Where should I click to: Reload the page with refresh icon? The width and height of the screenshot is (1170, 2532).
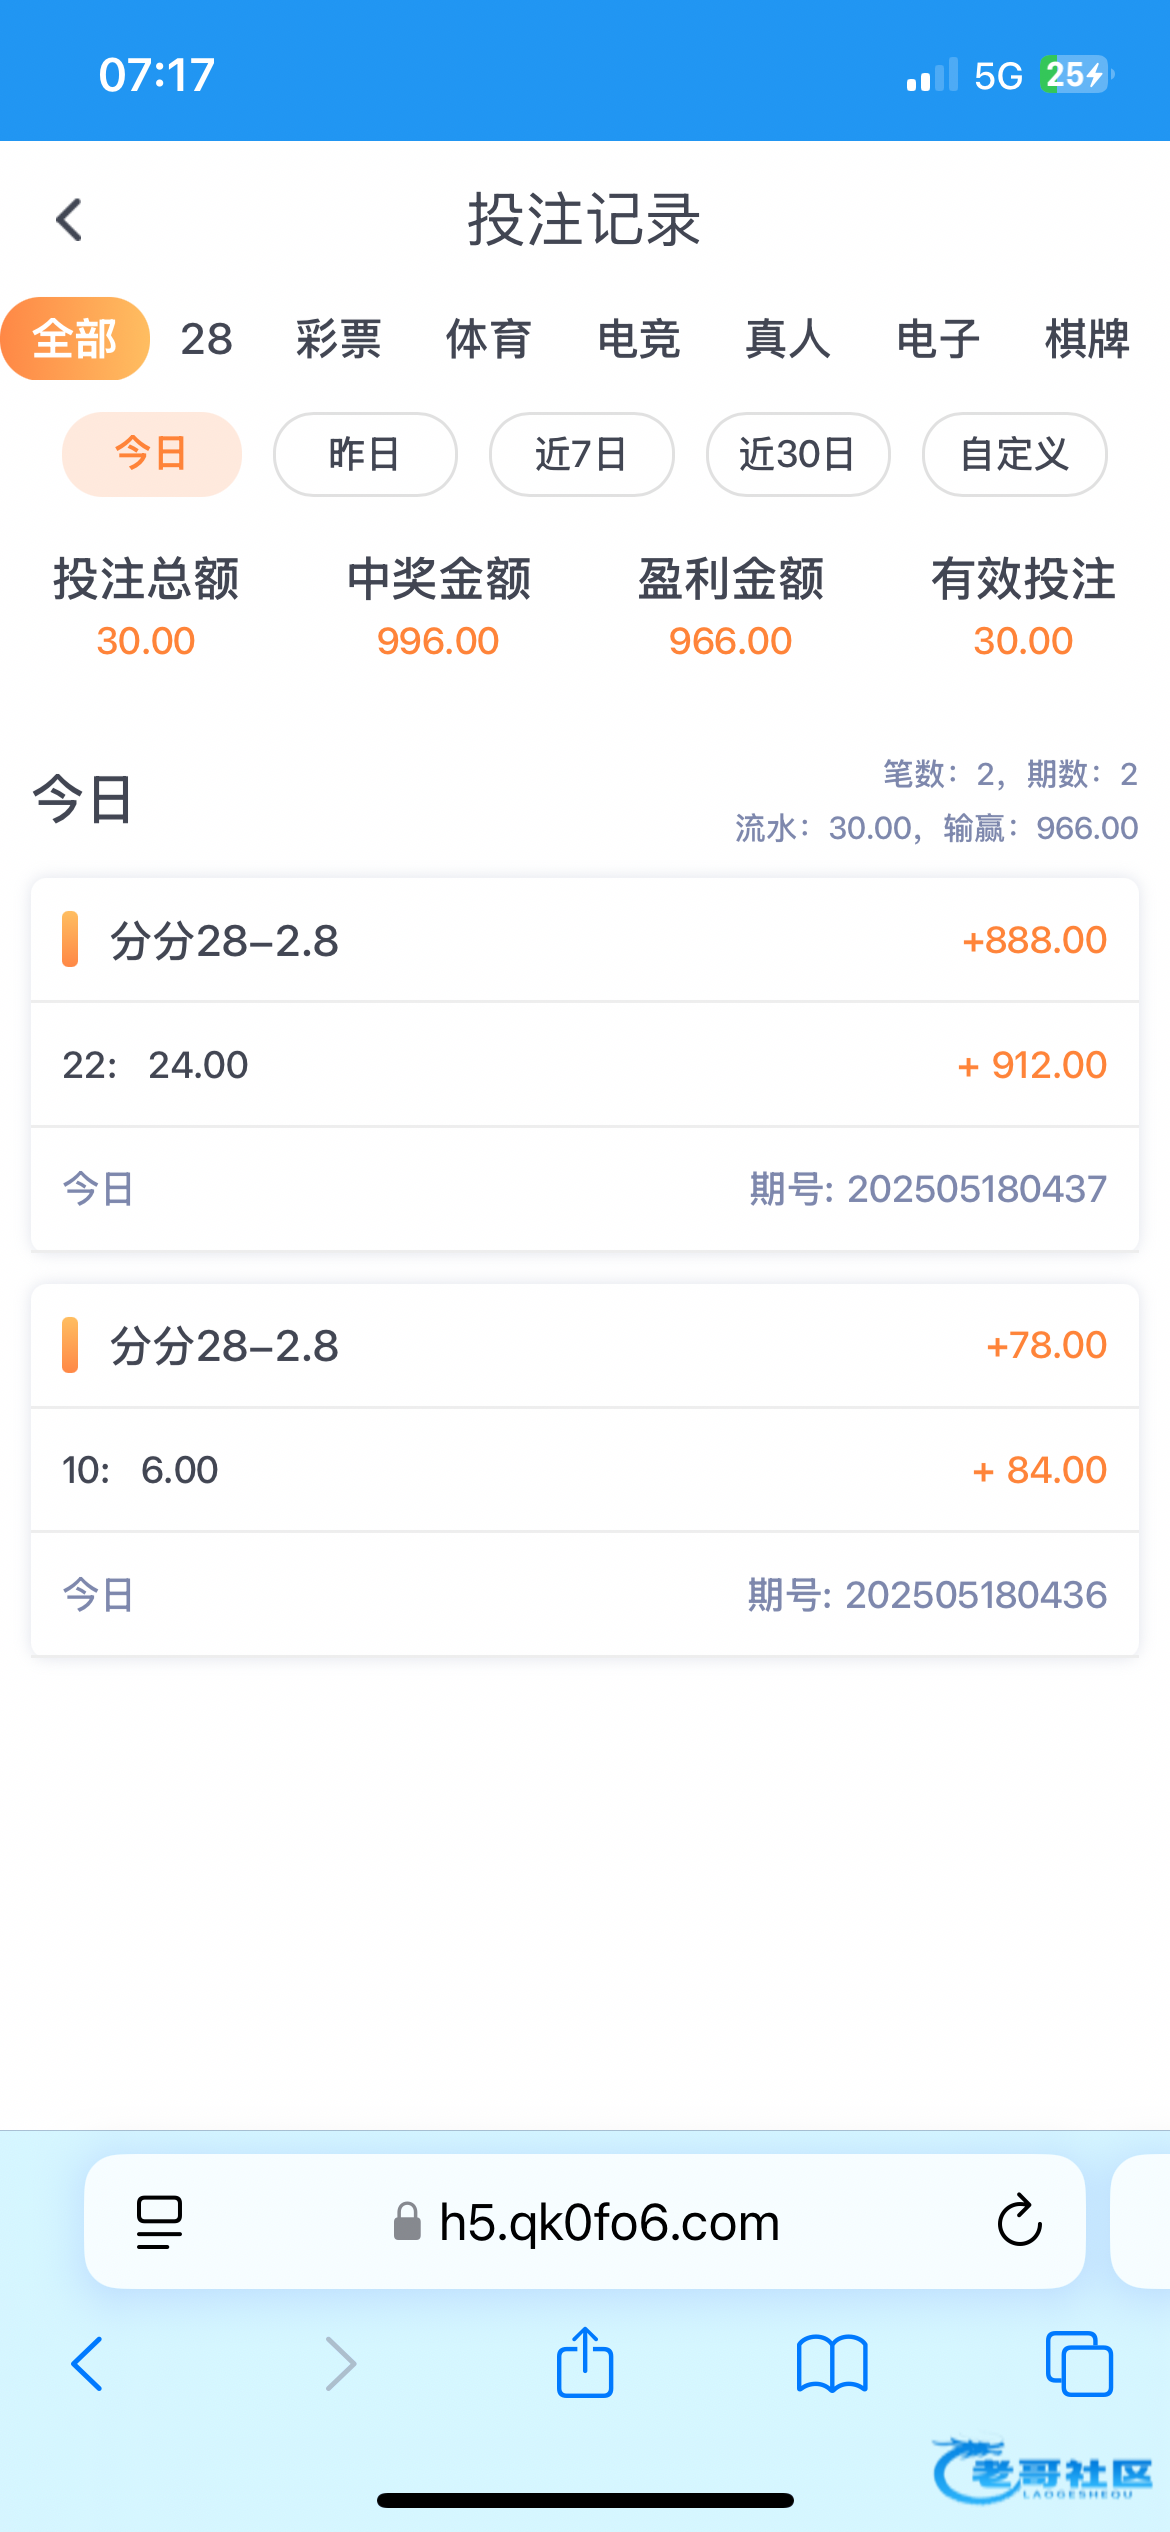click(x=1019, y=2222)
